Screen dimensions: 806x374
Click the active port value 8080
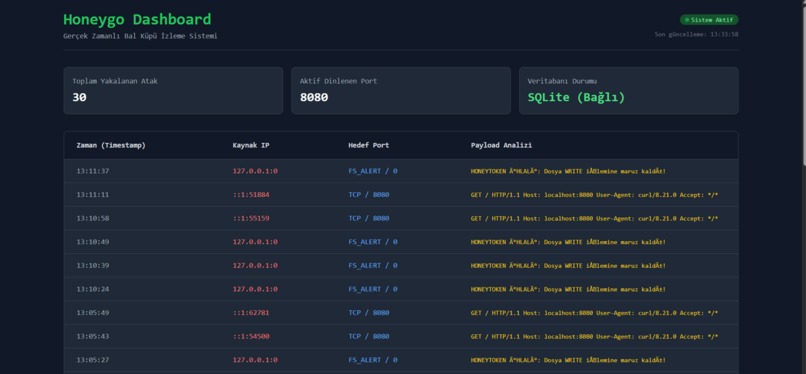314,97
